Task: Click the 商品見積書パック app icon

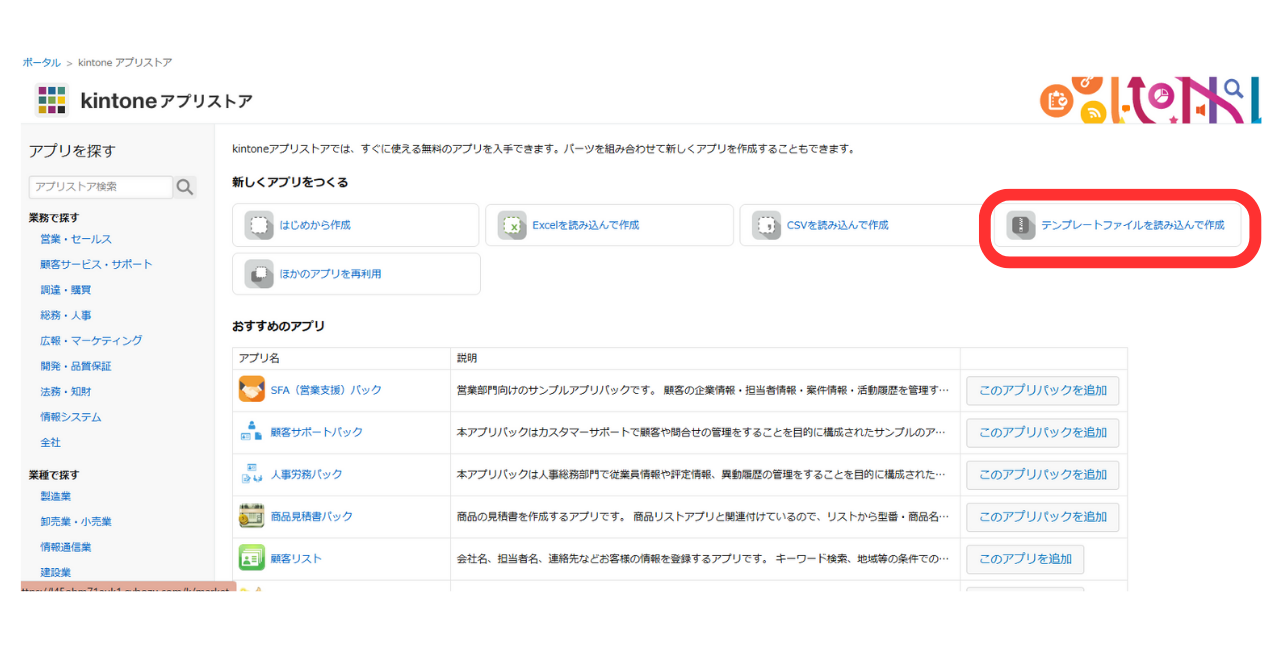Action: [x=251, y=516]
